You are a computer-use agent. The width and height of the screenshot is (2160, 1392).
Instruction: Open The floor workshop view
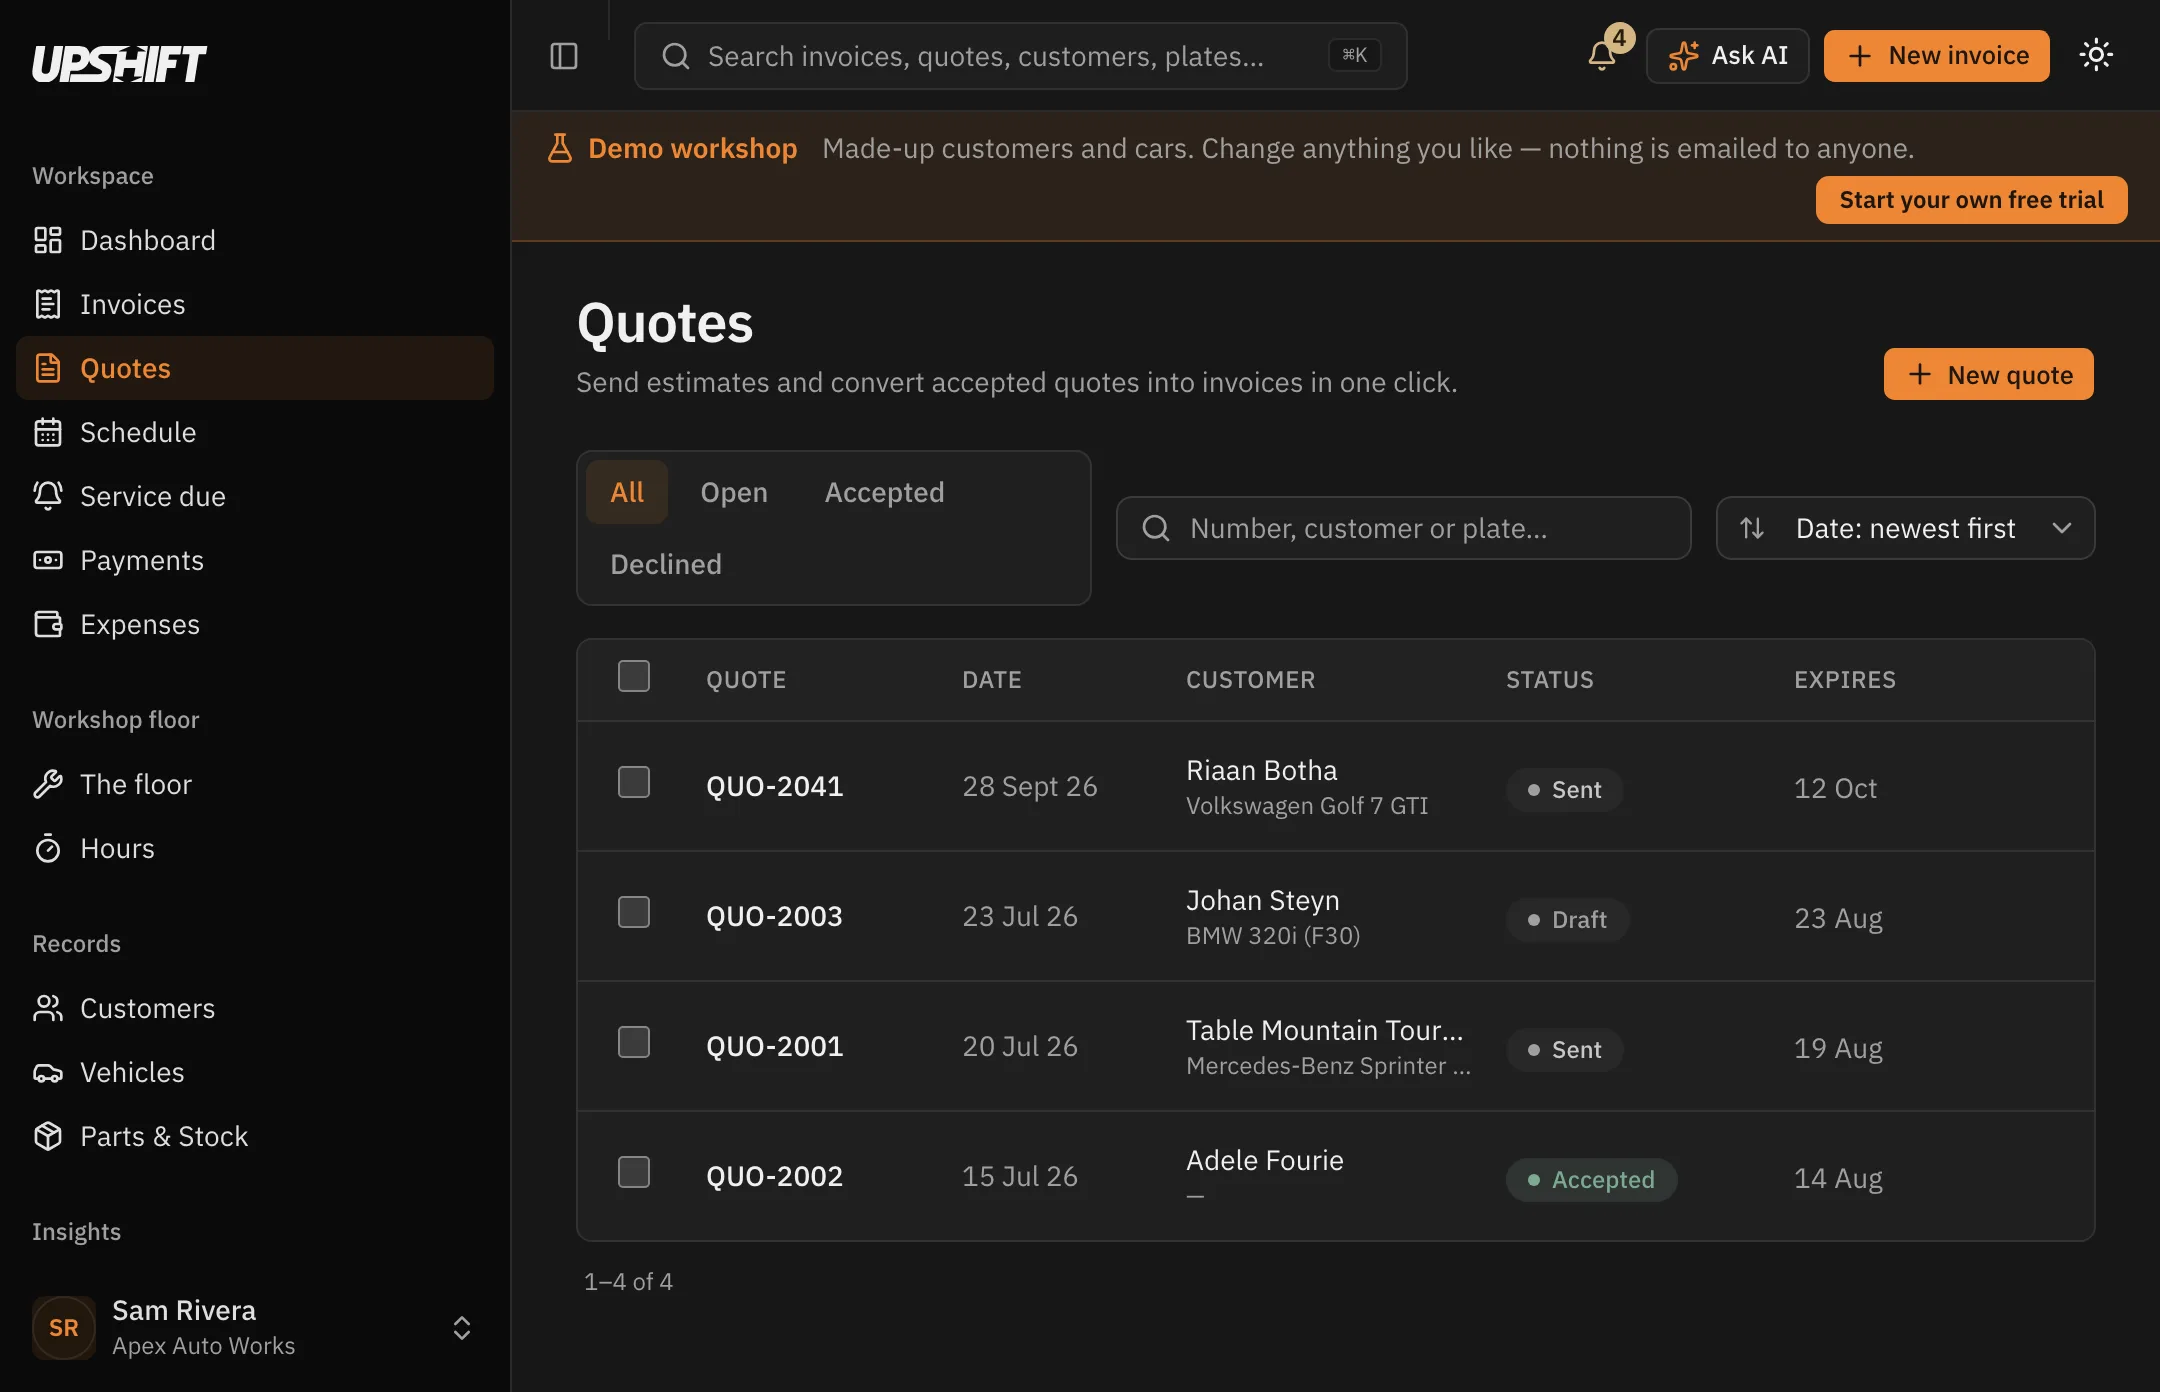pos(255,784)
